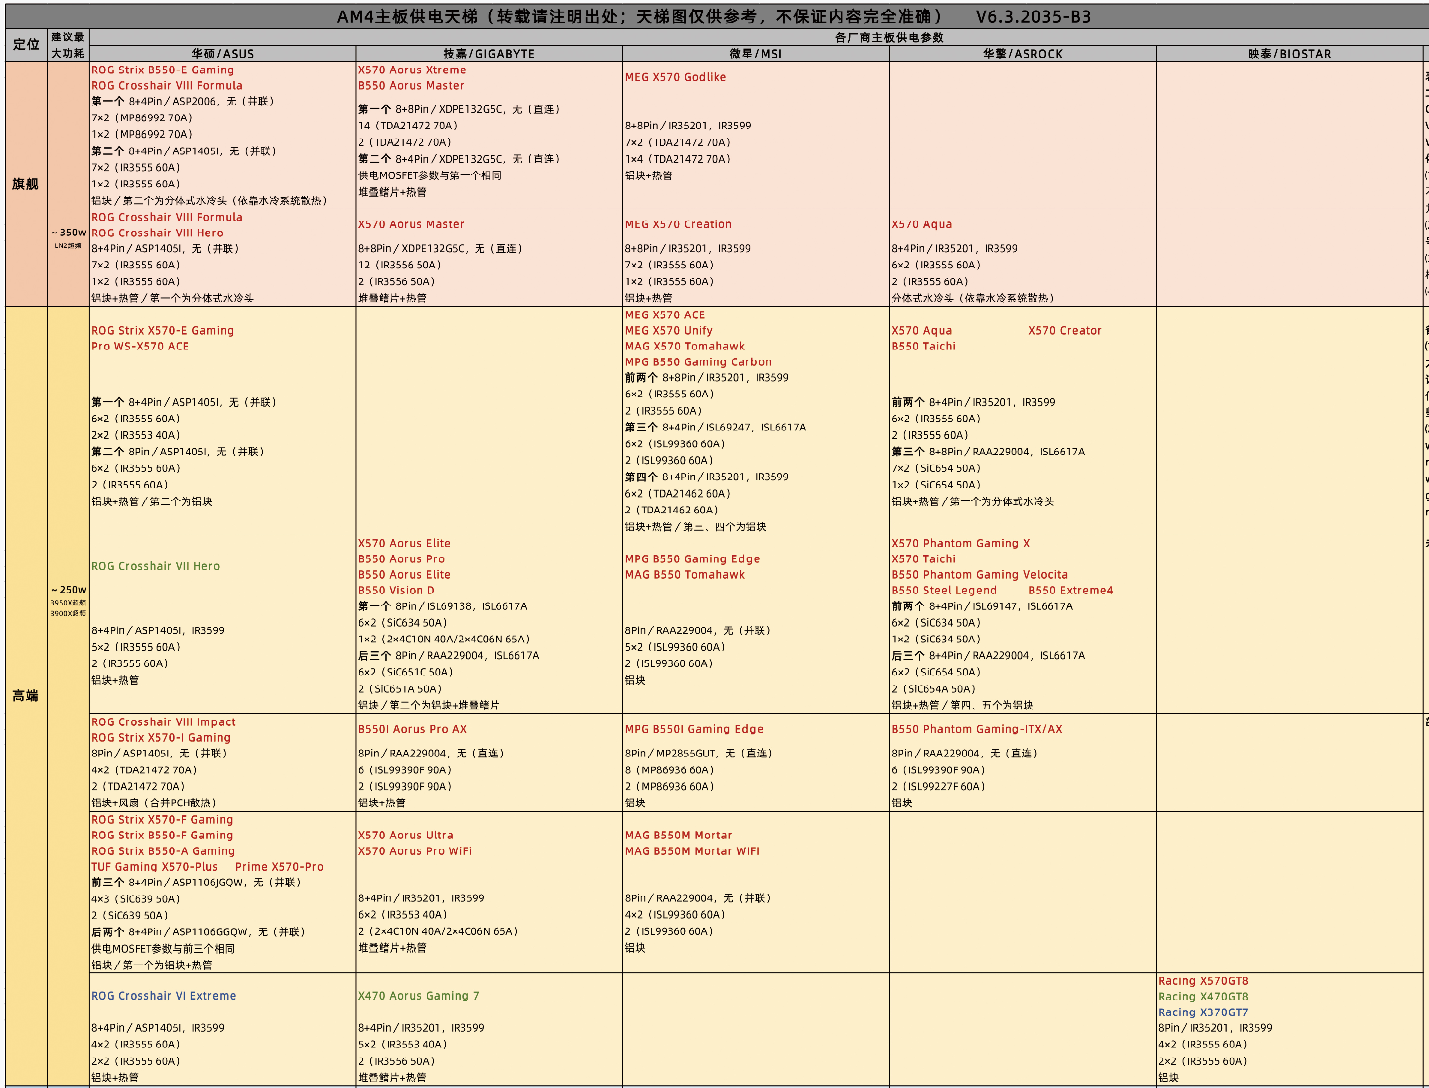Click MEG X570 Unify text

(669, 330)
